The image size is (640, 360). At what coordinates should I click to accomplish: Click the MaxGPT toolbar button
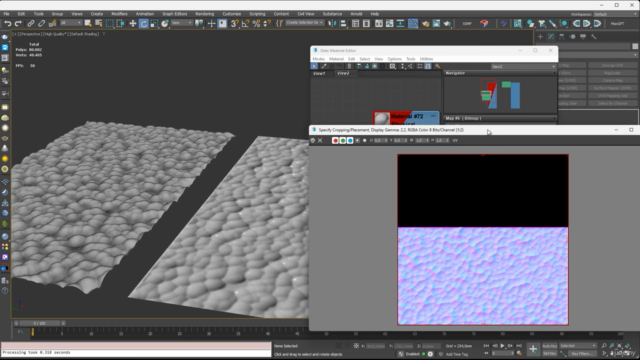tap(617, 24)
